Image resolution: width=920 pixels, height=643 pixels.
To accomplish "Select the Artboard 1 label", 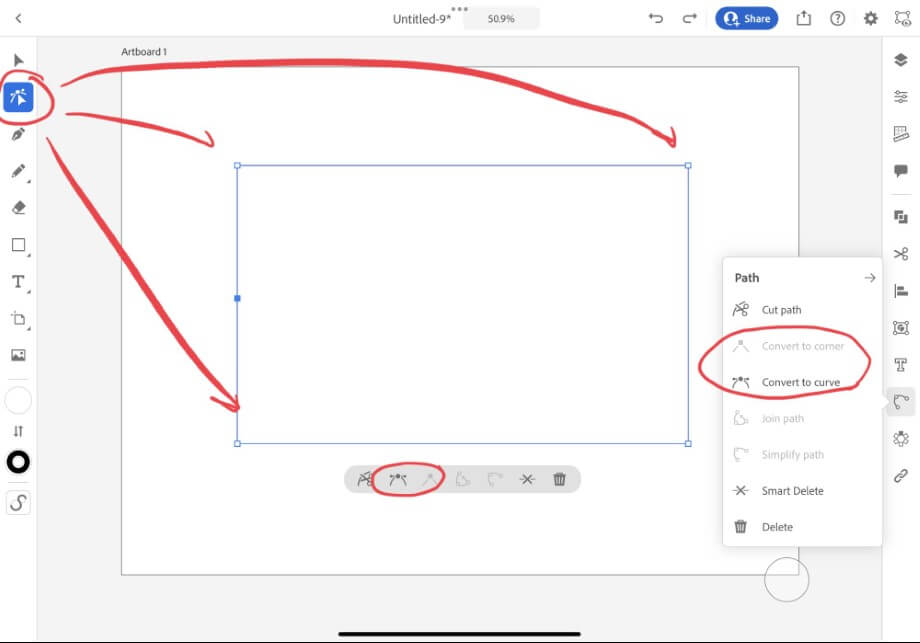I will (x=144, y=52).
